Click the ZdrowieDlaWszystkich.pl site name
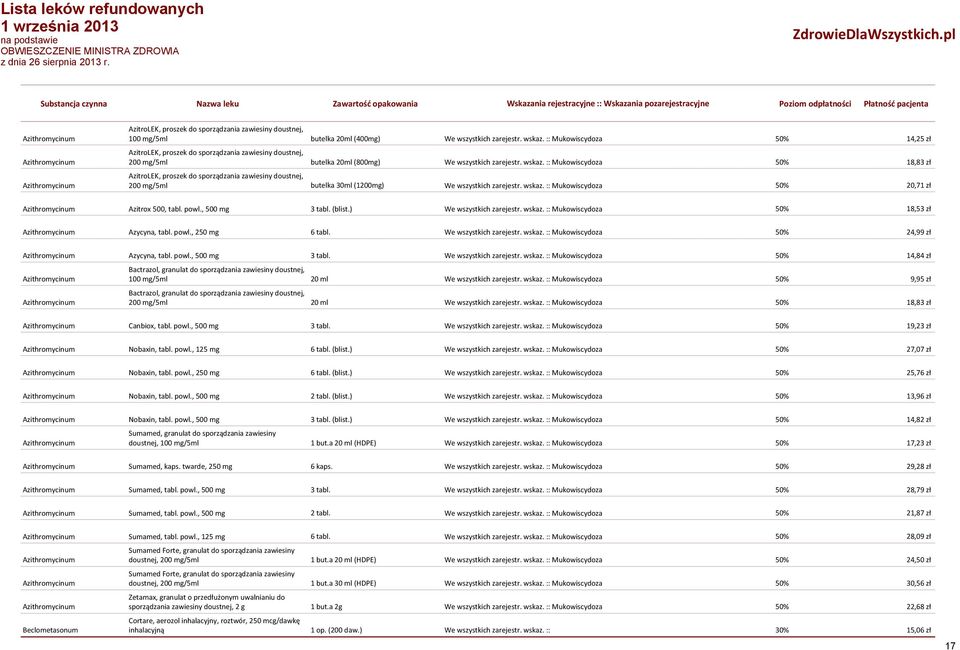The width and height of the screenshot is (960, 650). click(874, 34)
